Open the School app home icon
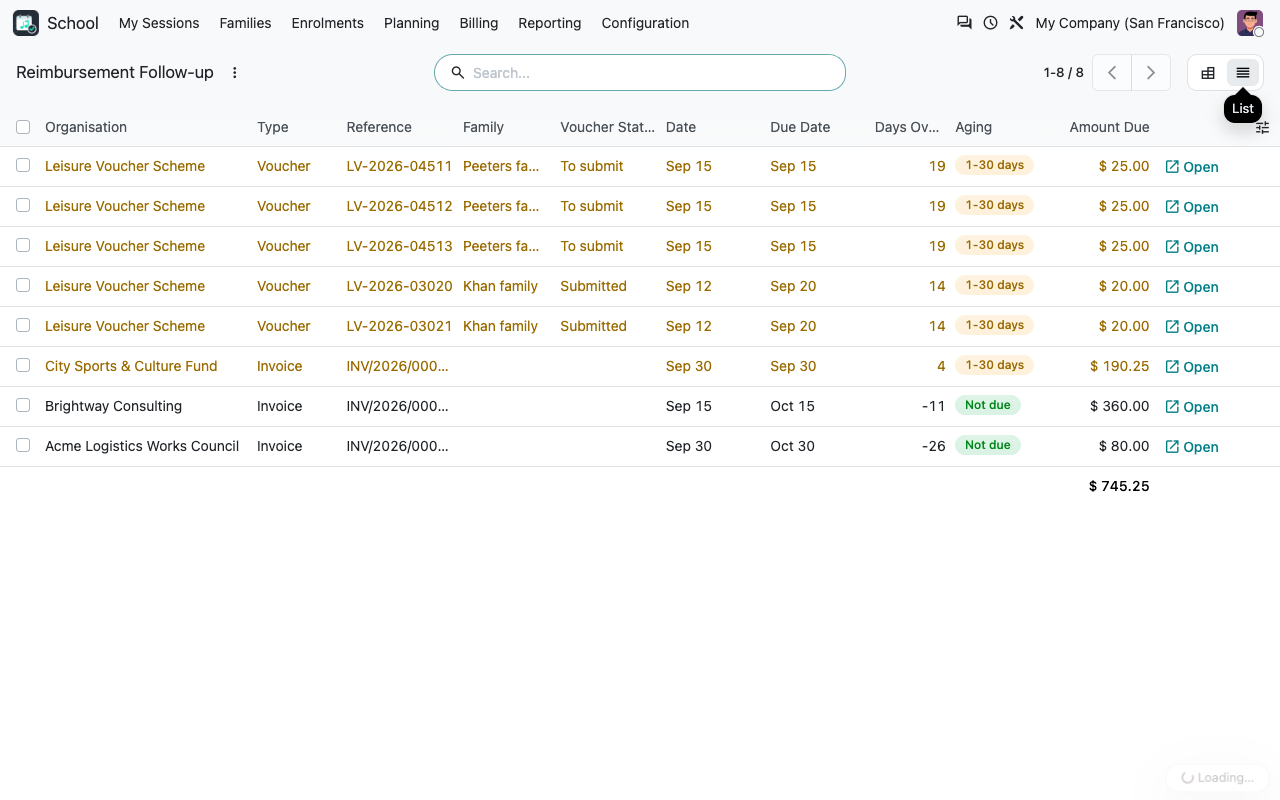This screenshot has width=1280, height=800. [26, 23]
